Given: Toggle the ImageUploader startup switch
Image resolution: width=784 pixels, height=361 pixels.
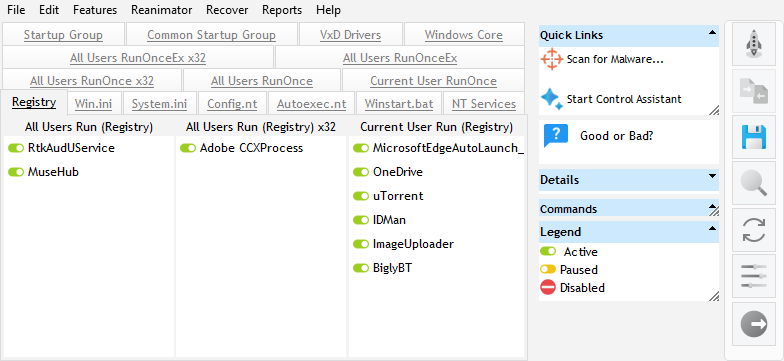Looking at the screenshot, I should click(x=361, y=244).
